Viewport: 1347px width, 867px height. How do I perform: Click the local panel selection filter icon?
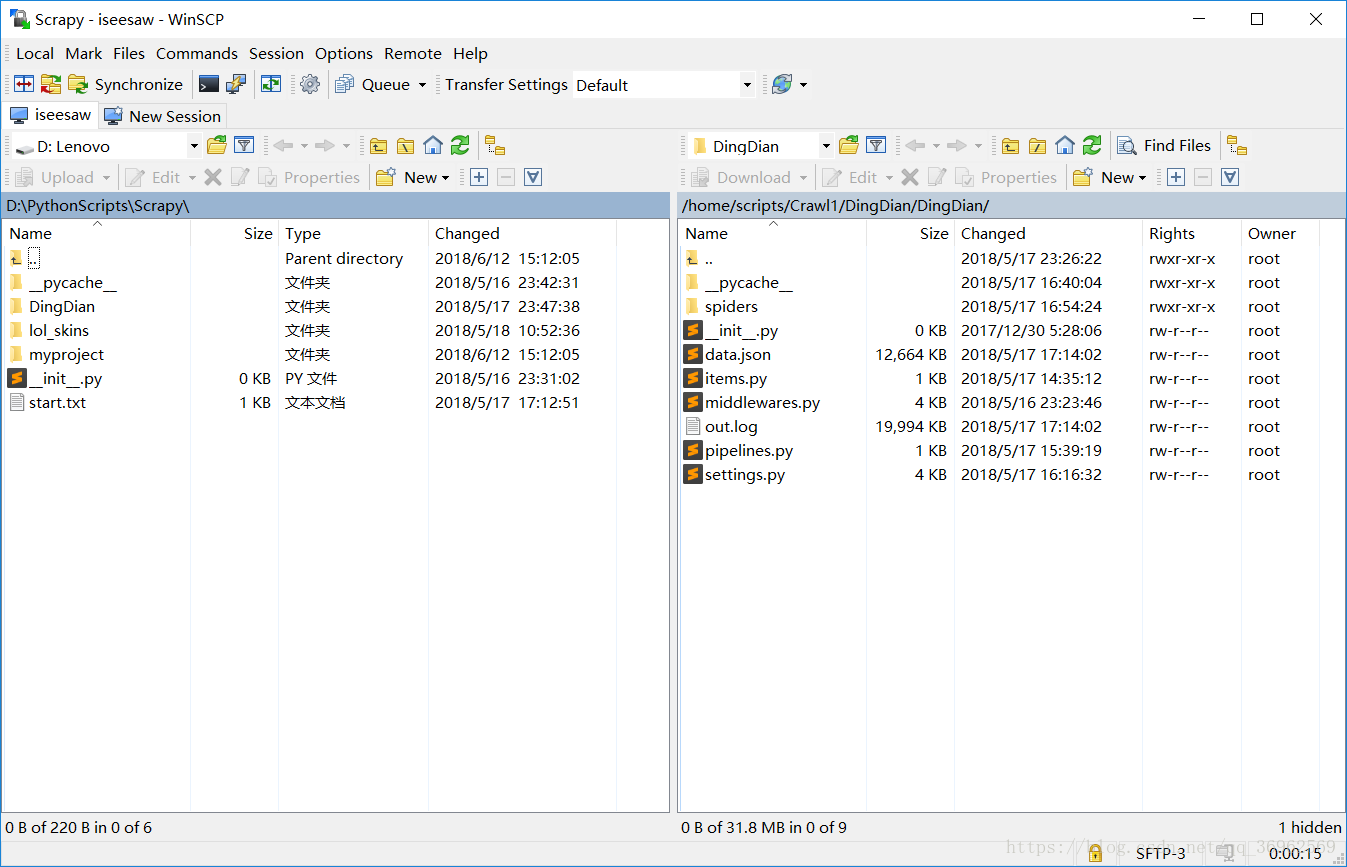click(x=533, y=178)
